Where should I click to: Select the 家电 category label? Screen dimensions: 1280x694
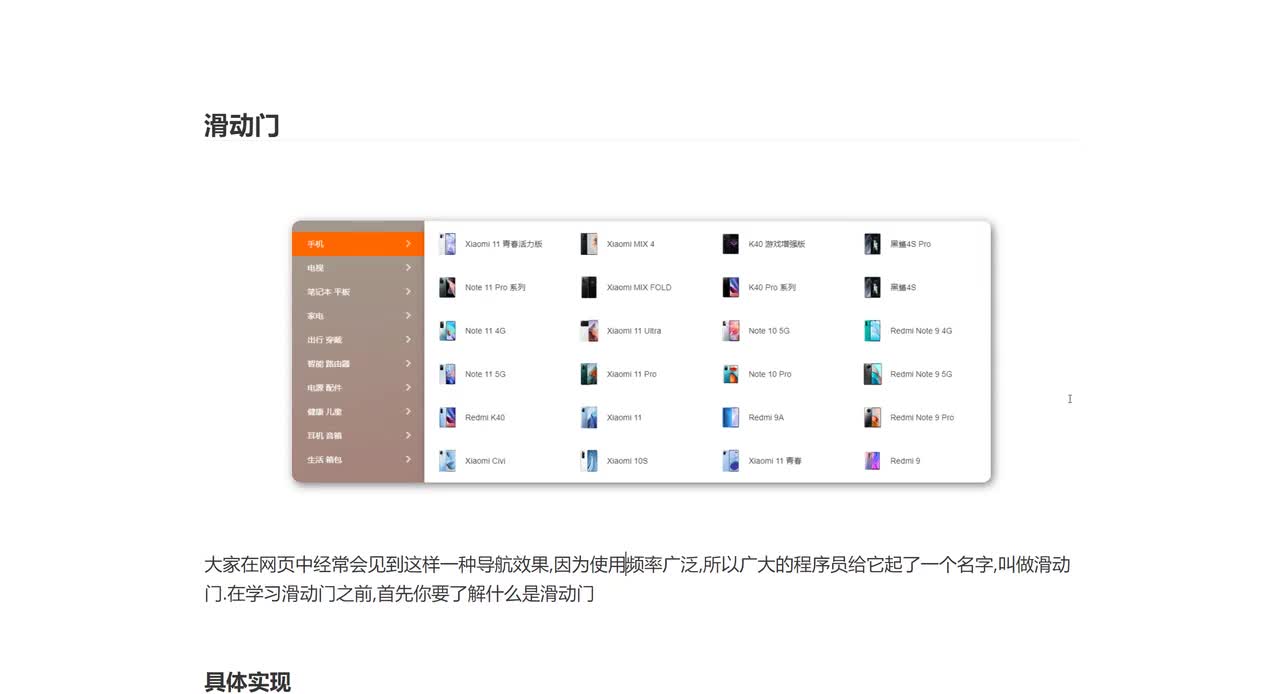pos(315,316)
